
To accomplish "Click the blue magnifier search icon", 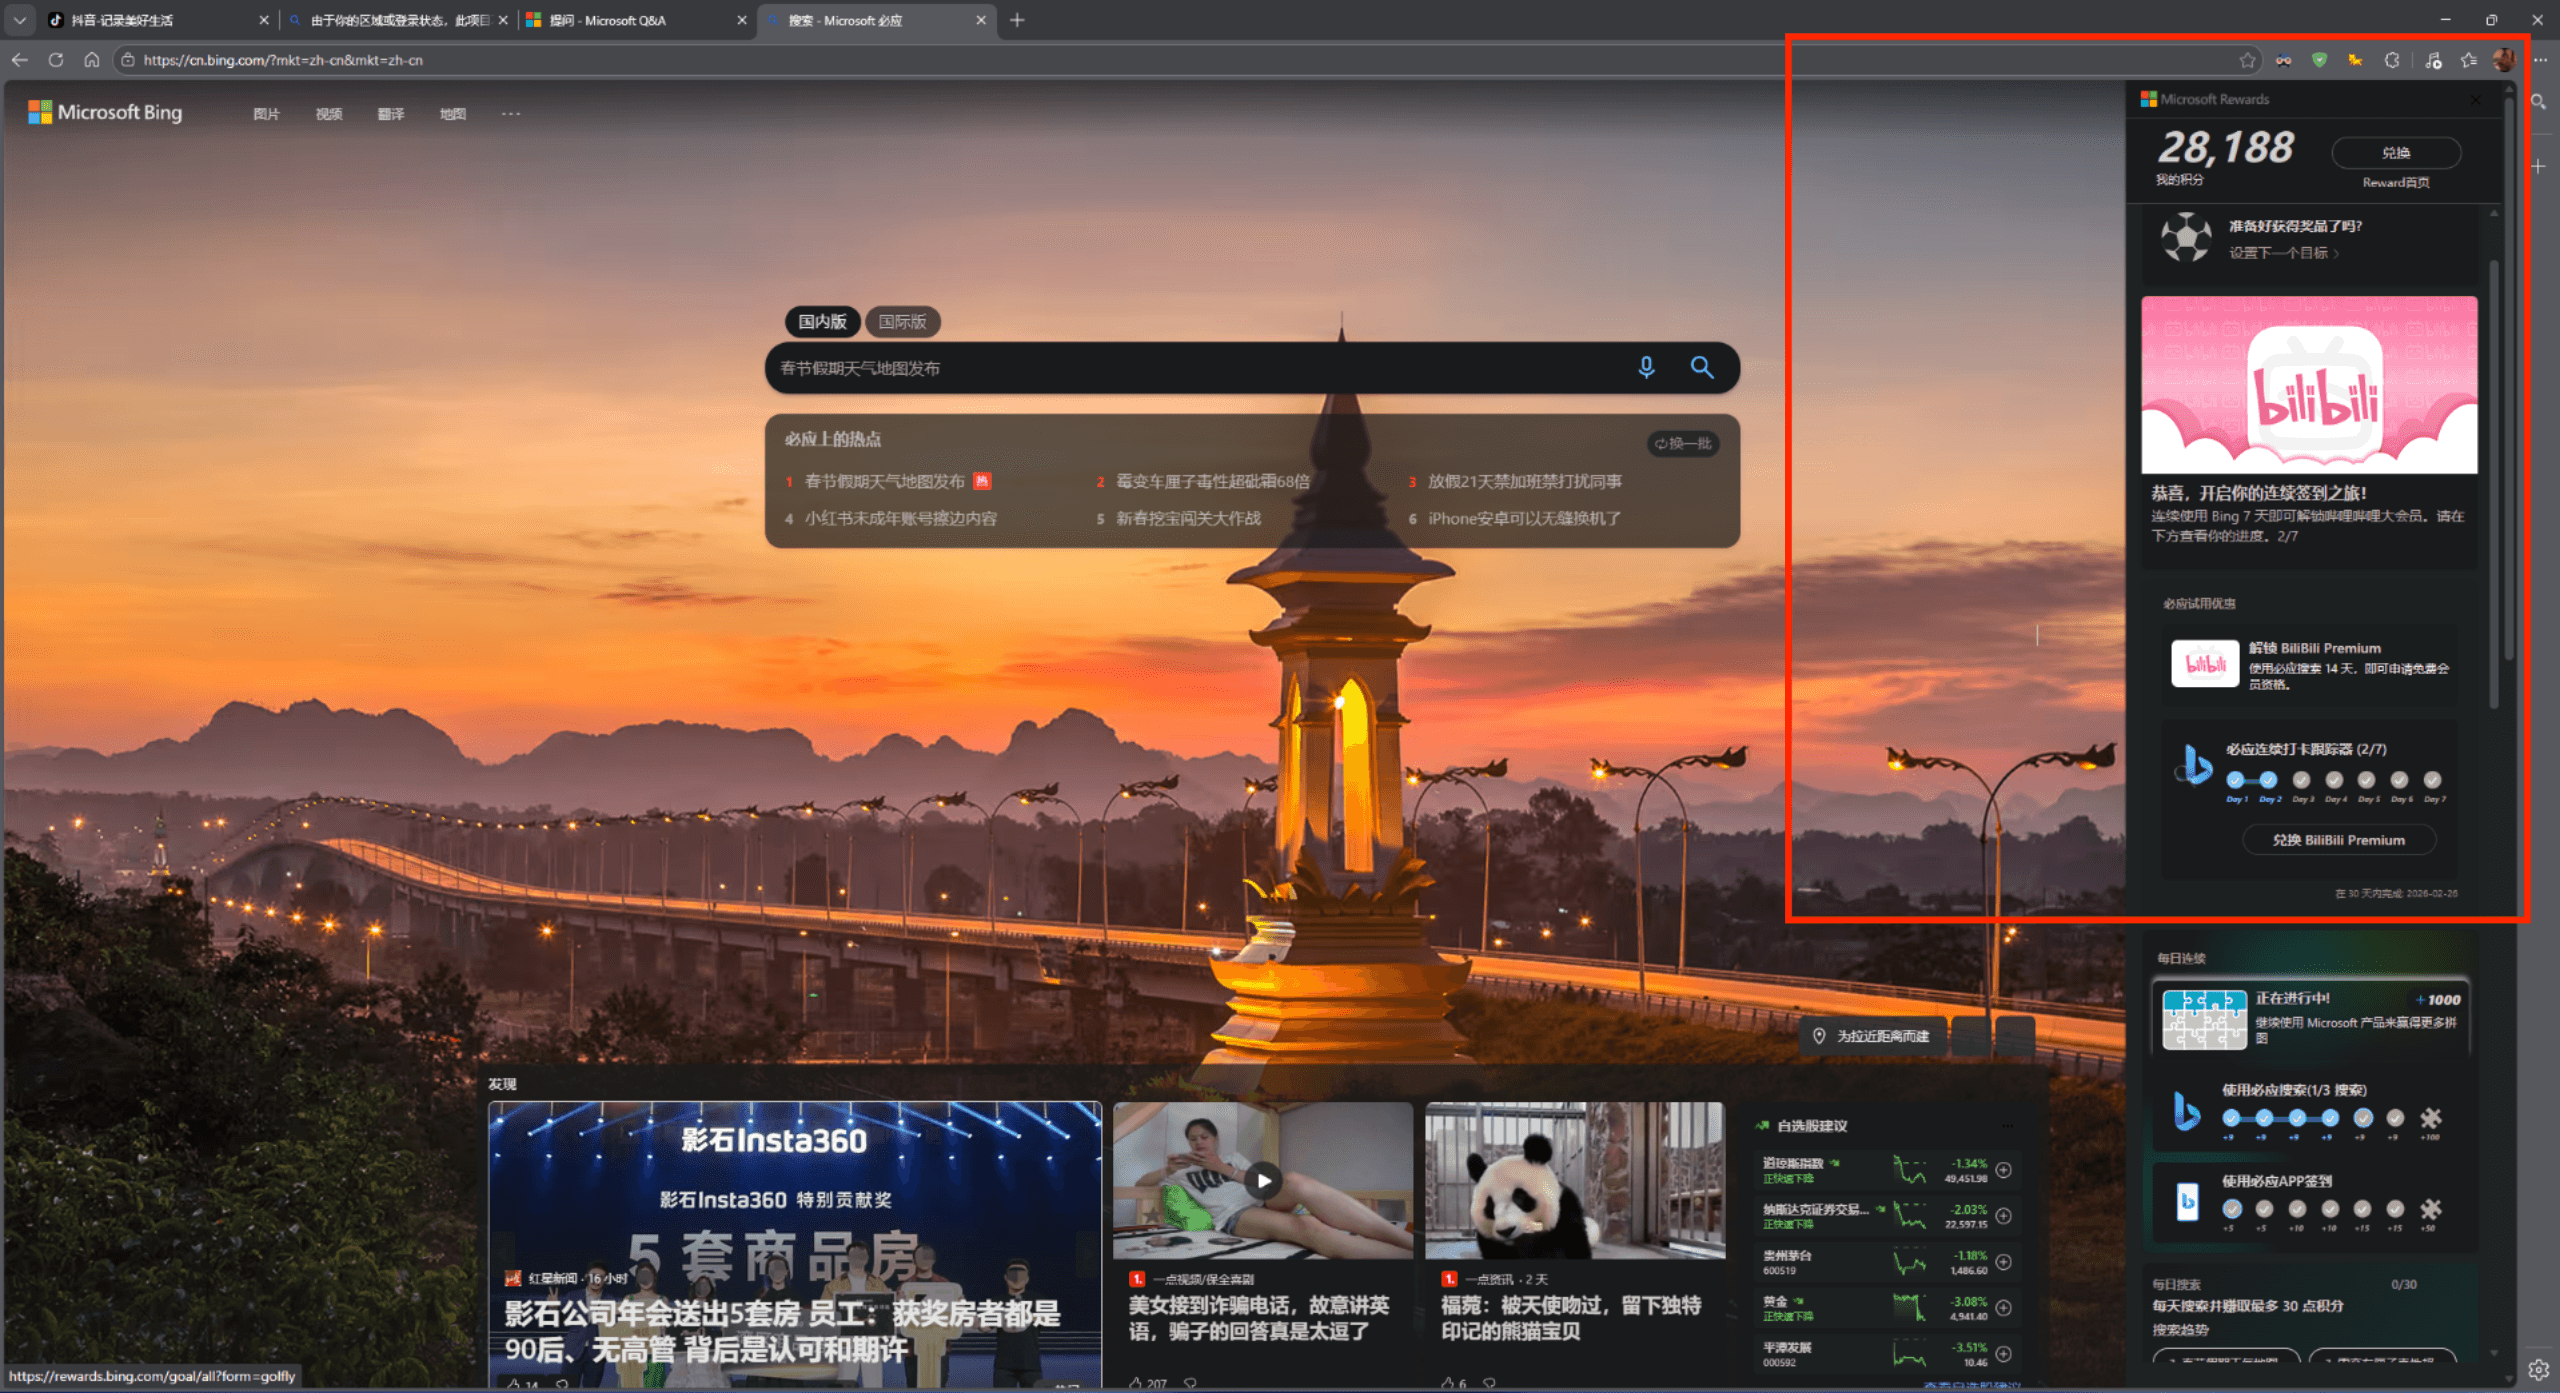I will 1701,368.
